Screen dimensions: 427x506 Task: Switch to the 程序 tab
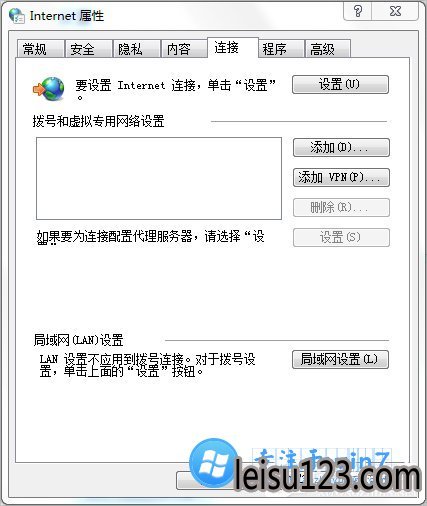pyautogui.click(x=281, y=49)
